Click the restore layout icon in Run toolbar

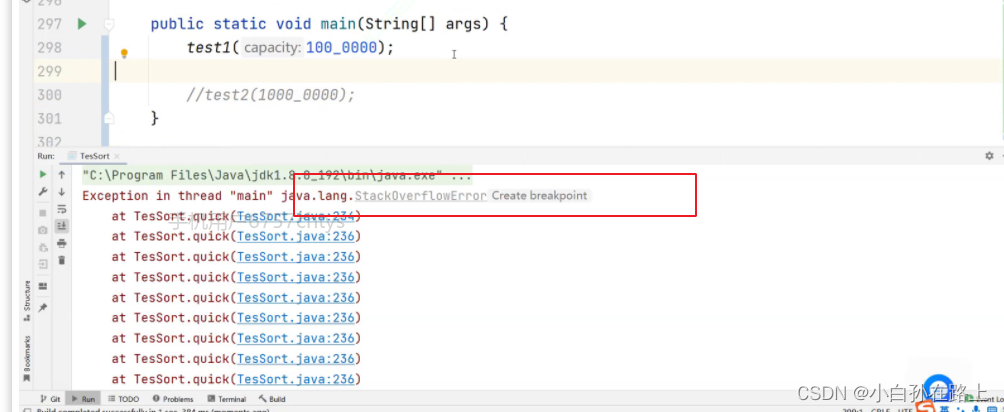coord(43,286)
